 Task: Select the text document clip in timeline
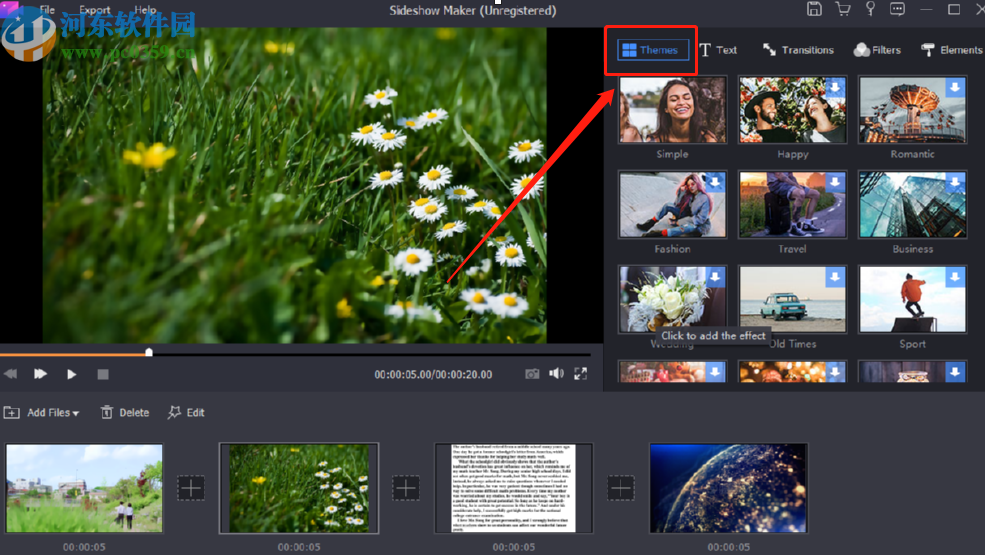coord(514,488)
